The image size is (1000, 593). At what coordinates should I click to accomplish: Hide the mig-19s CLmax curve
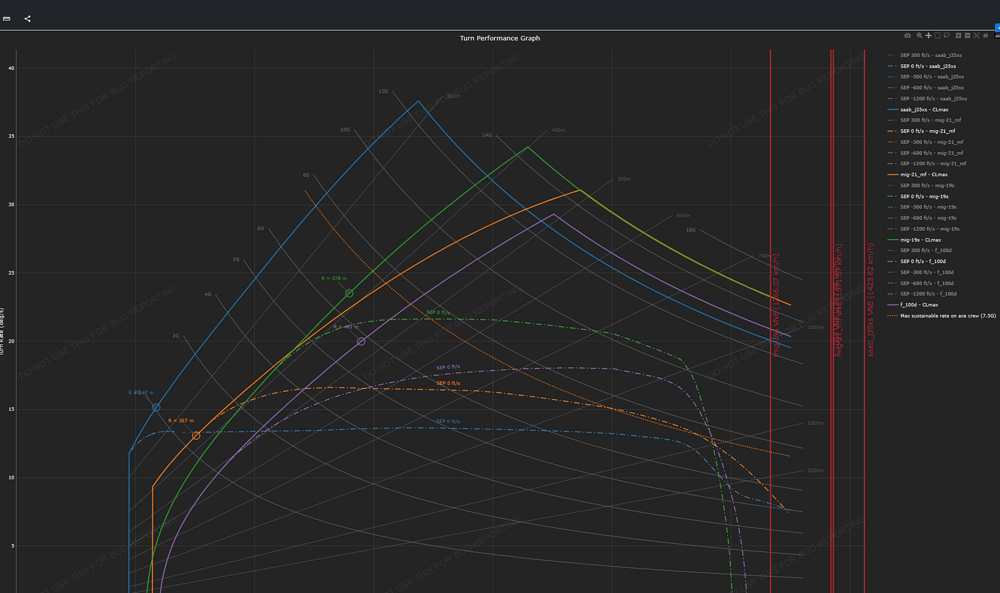pos(915,240)
